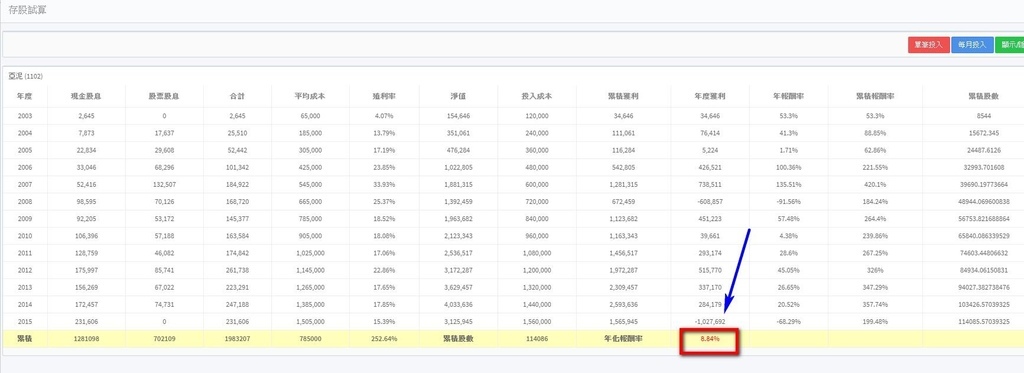Click the 投入成本 column header
Image resolution: width=1024 pixels, height=373 pixels.
tap(537, 96)
